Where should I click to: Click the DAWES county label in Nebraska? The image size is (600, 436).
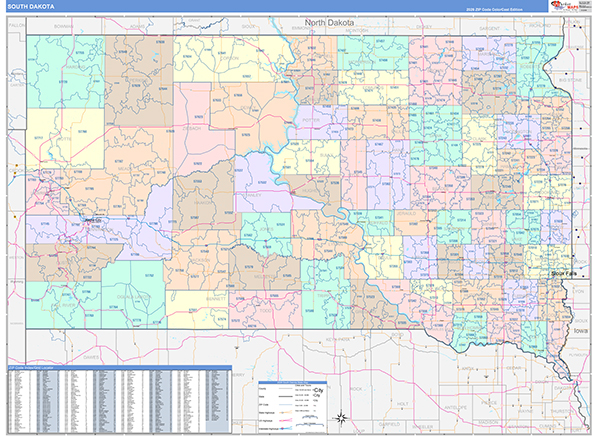coord(91,357)
